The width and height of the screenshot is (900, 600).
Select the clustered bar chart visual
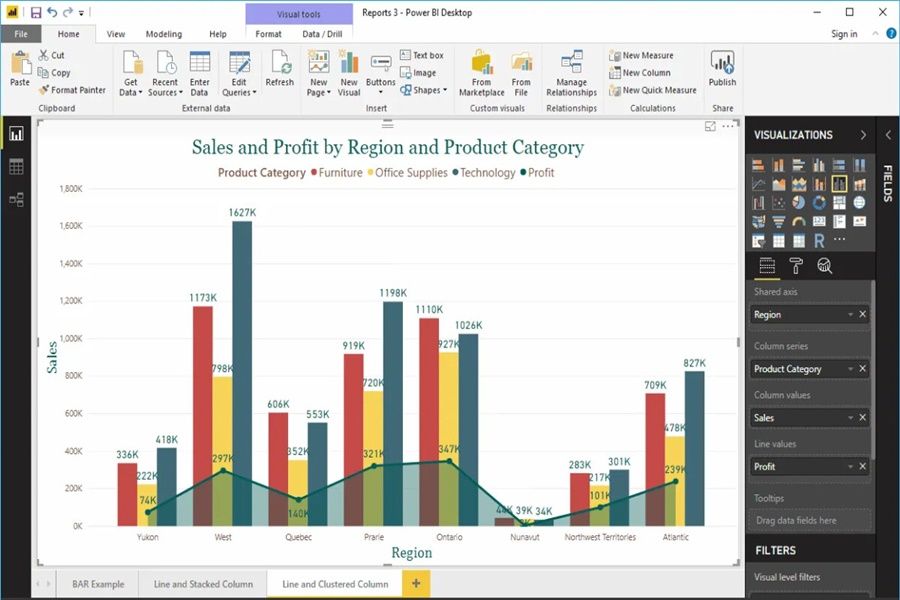(x=798, y=165)
